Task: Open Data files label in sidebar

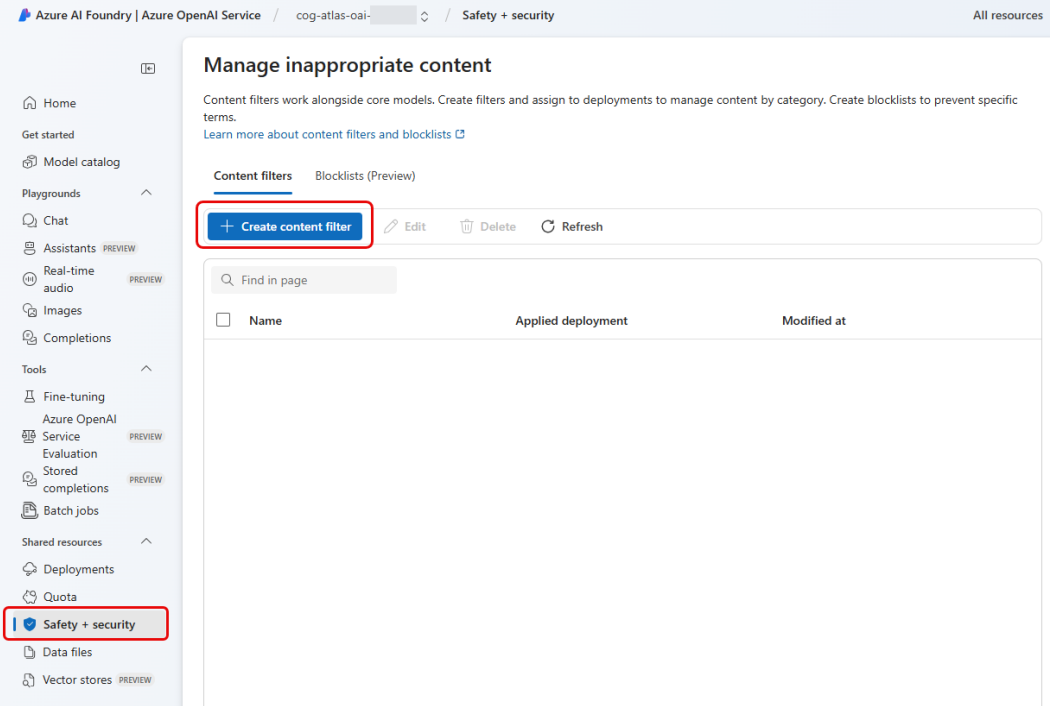Action: (68, 652)
